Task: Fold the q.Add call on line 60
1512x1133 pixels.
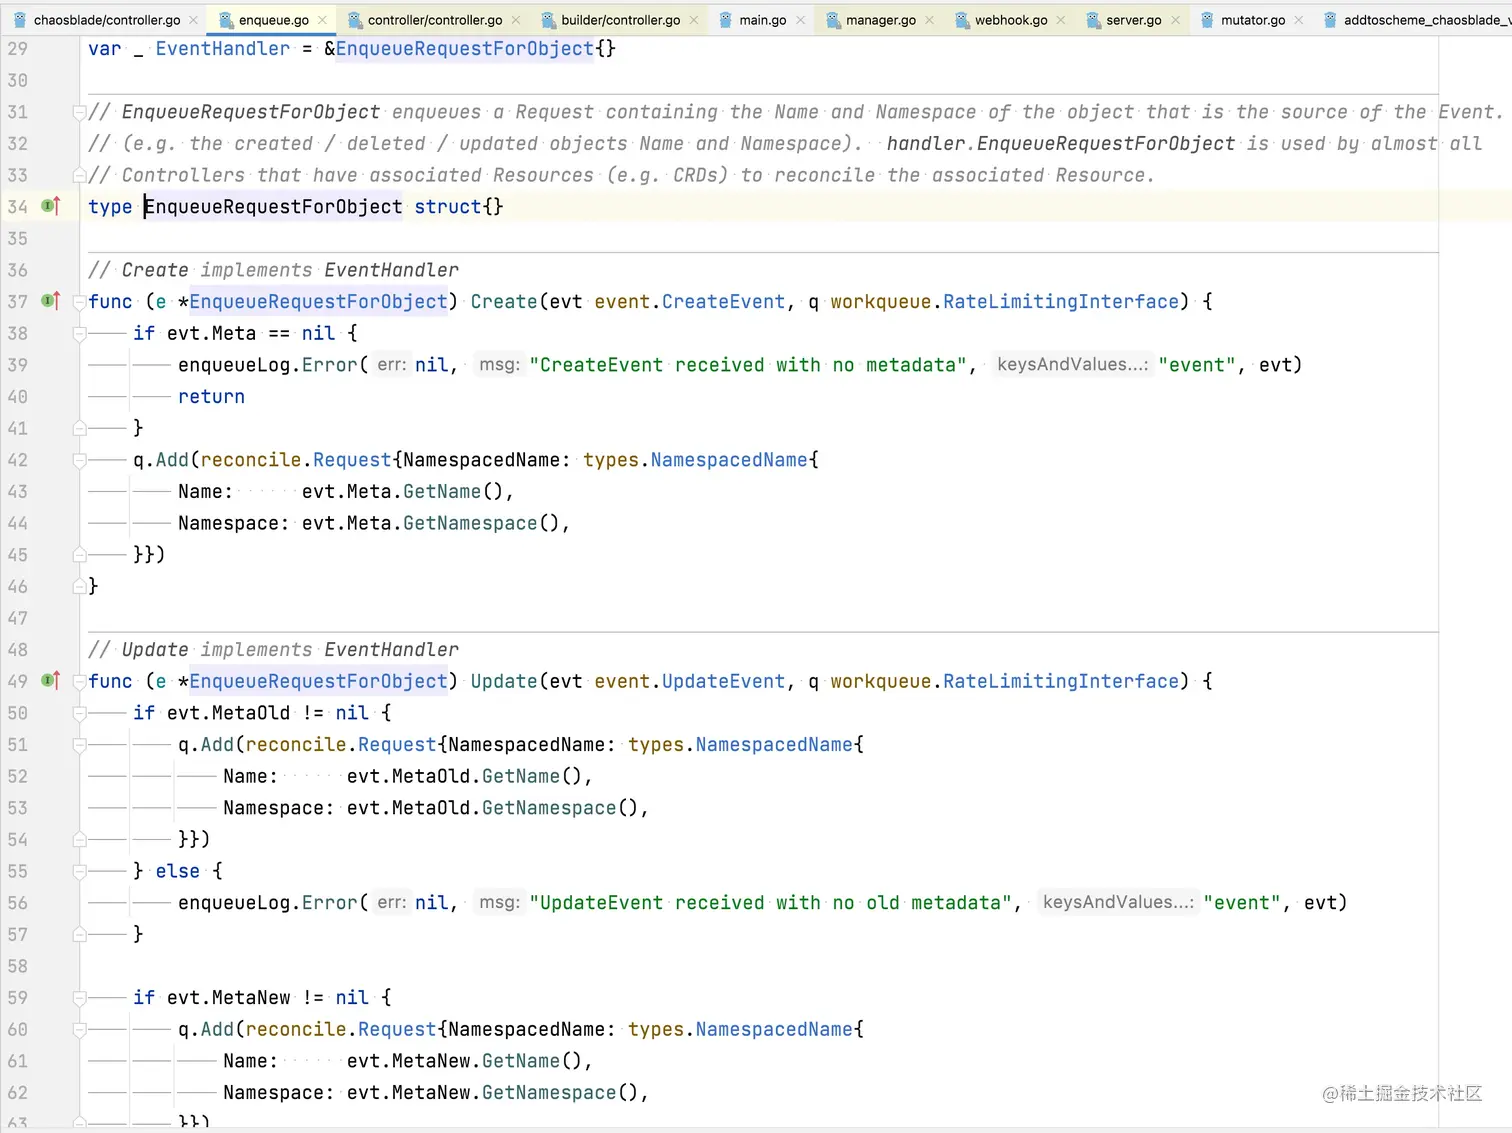Action: [x=79, y=1029]
